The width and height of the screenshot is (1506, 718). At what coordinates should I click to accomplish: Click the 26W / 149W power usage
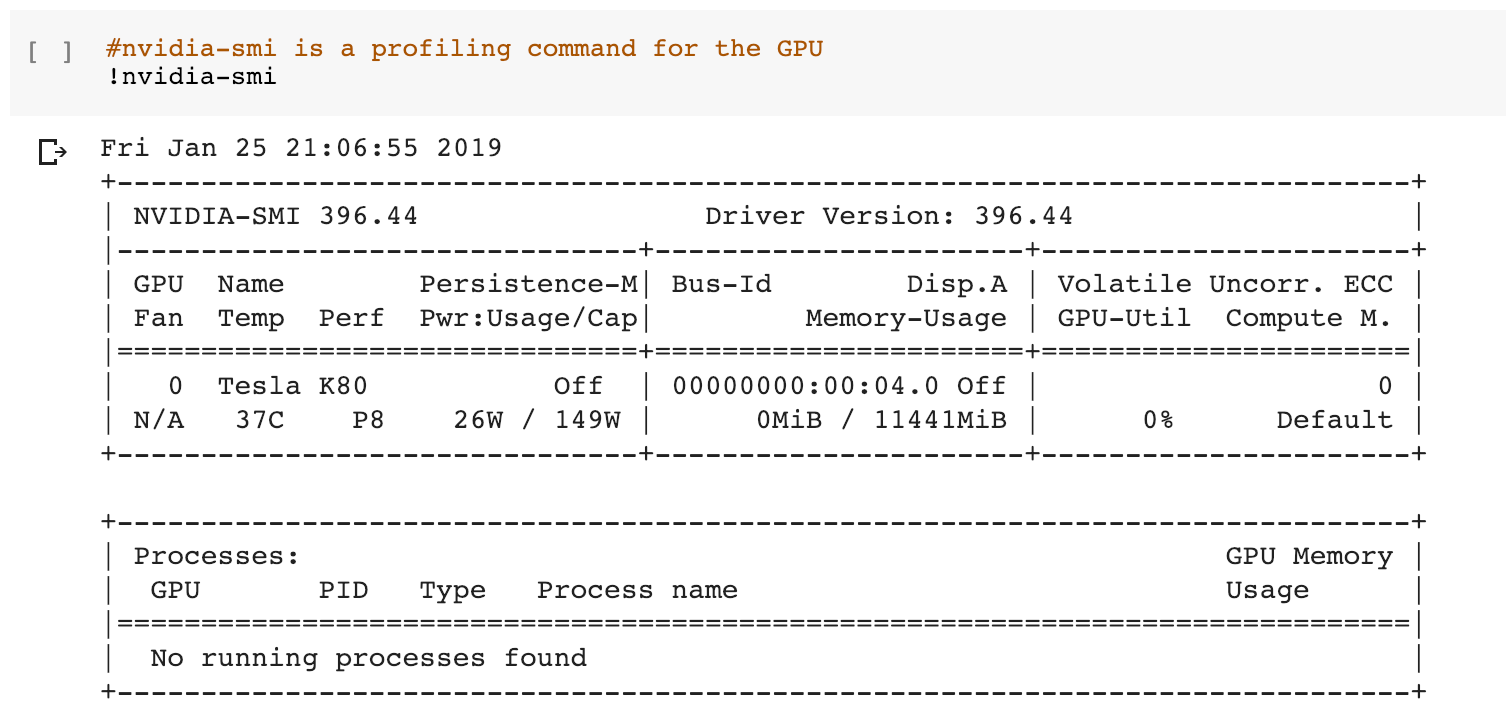tap(536, 420)
